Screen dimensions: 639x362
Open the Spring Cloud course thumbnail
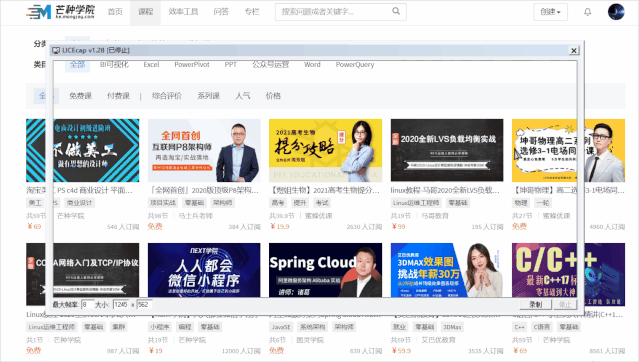(326, 270)
